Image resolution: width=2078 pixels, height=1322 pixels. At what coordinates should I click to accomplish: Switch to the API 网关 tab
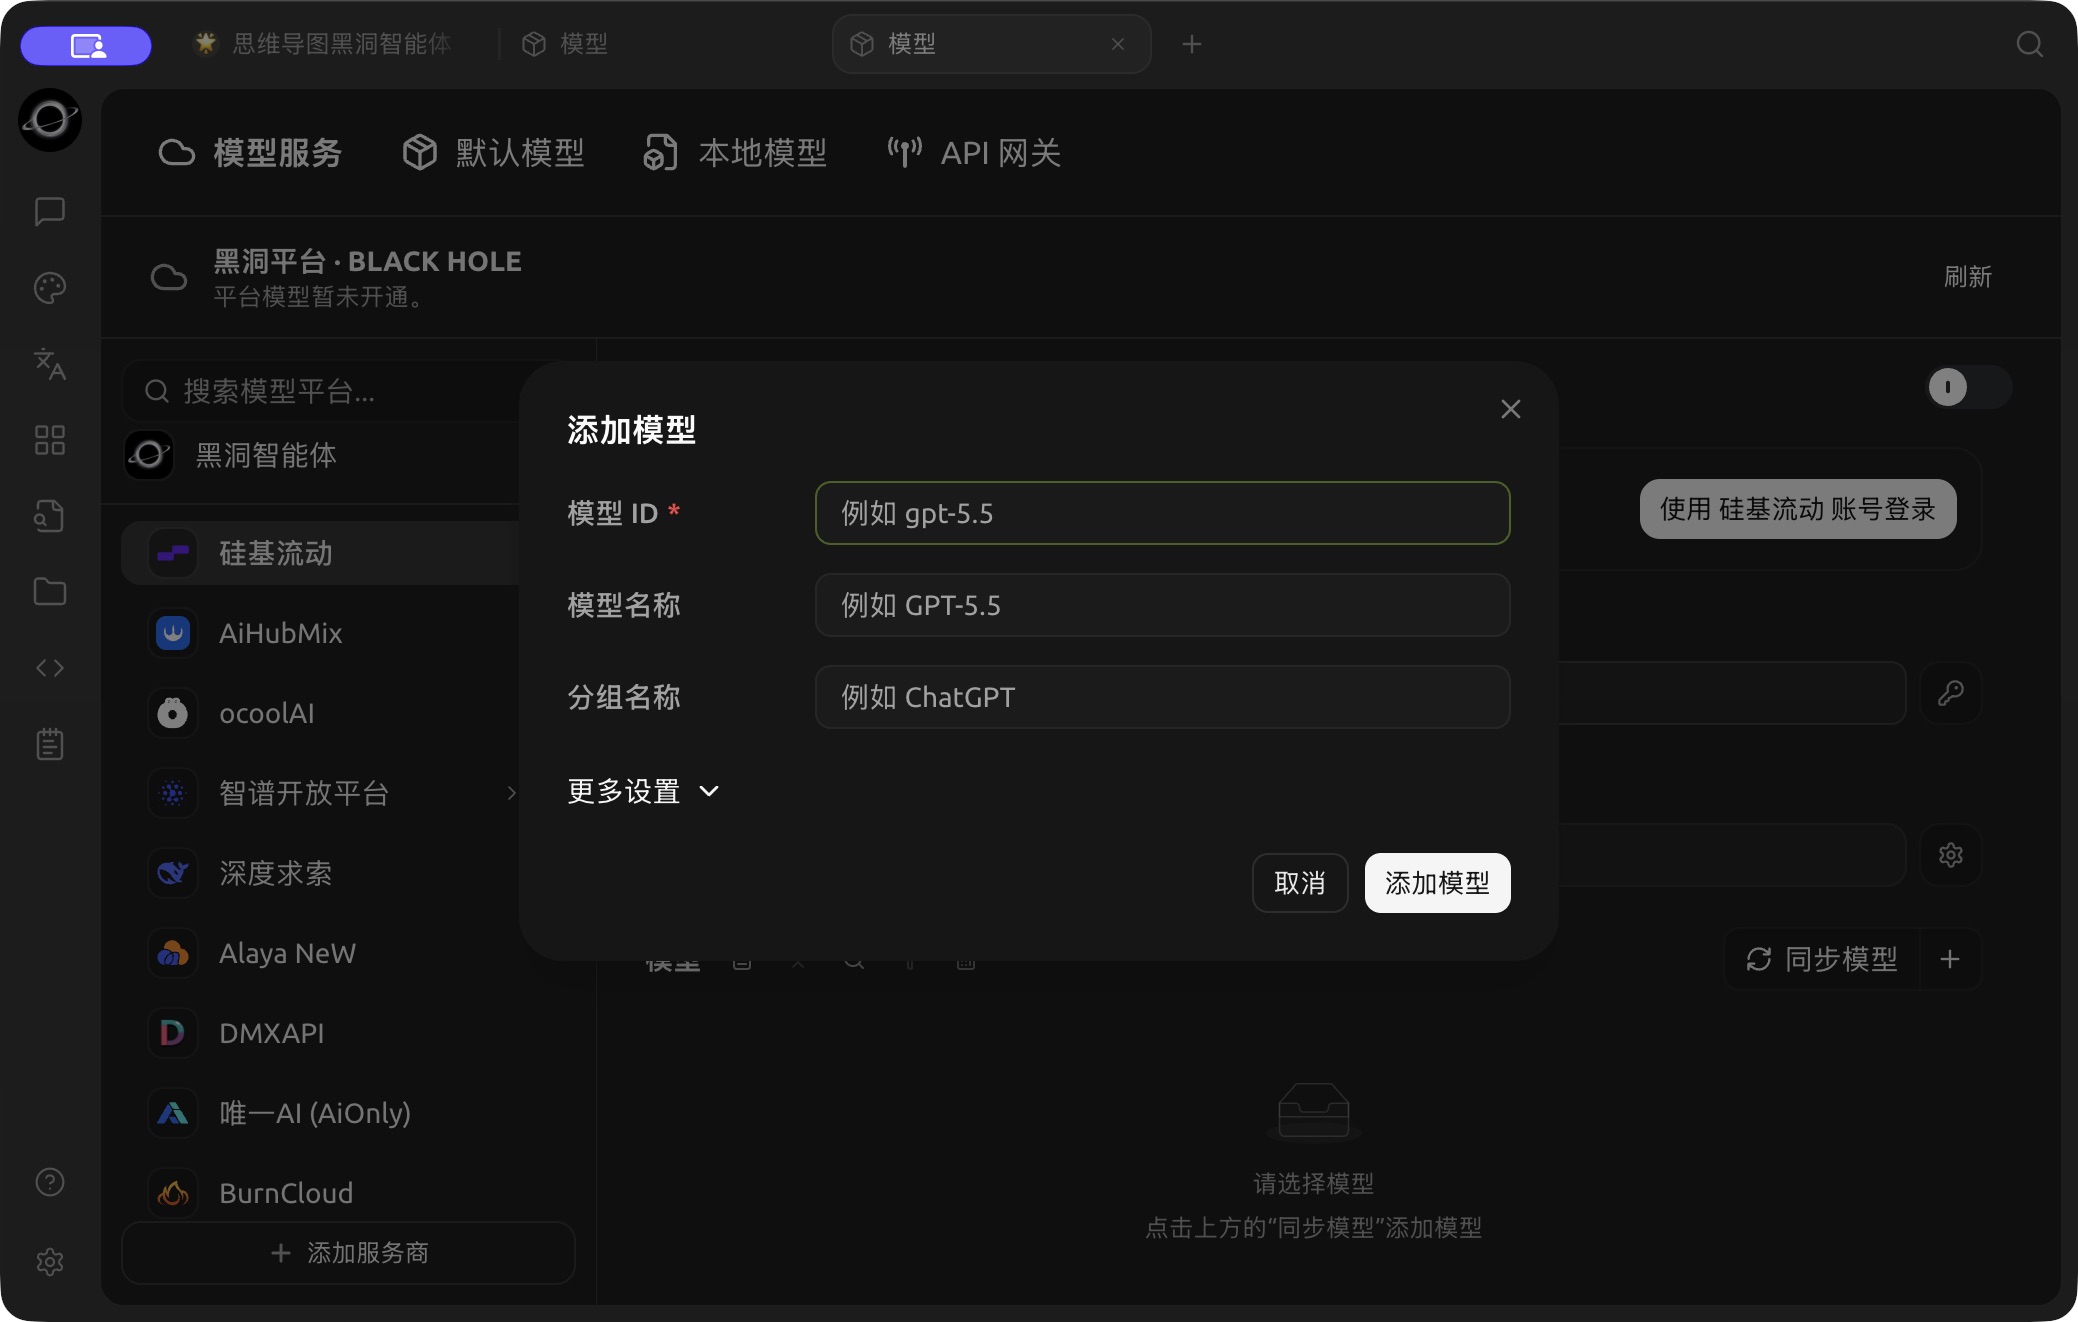click(x=974, y=153)
